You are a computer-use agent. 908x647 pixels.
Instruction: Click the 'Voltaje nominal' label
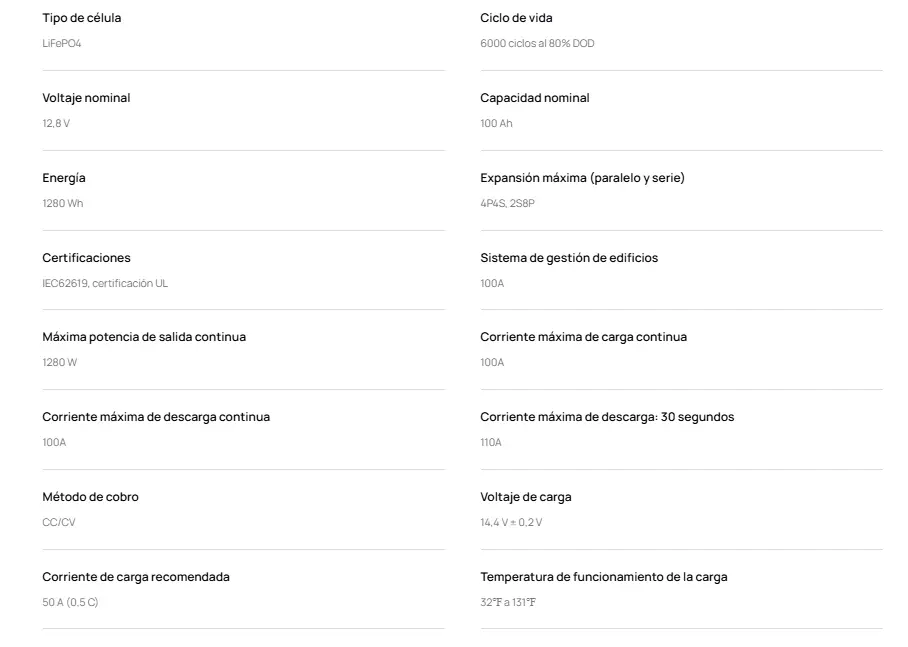(86, 98)
